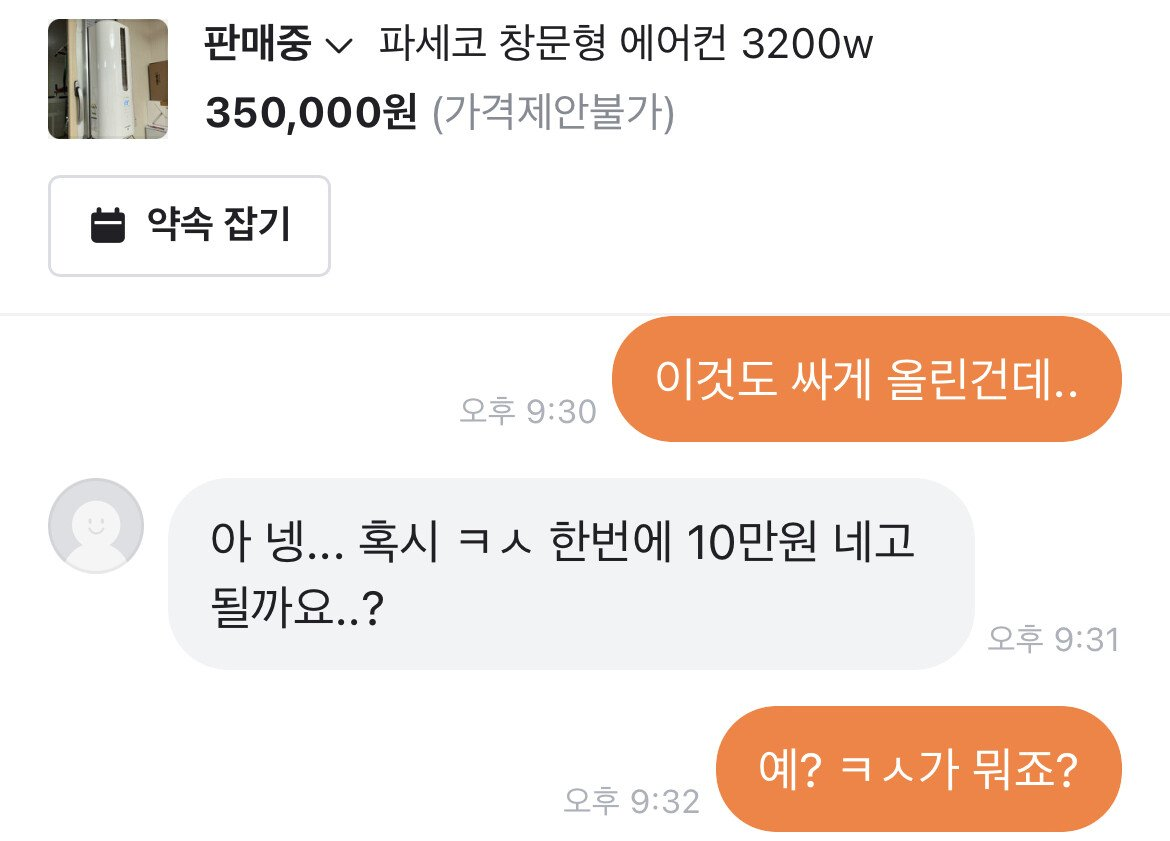This screenshot has width=1170, height=841.
Task: Open the air conditioner product thumbnail
Action: (x=108, y=79)
